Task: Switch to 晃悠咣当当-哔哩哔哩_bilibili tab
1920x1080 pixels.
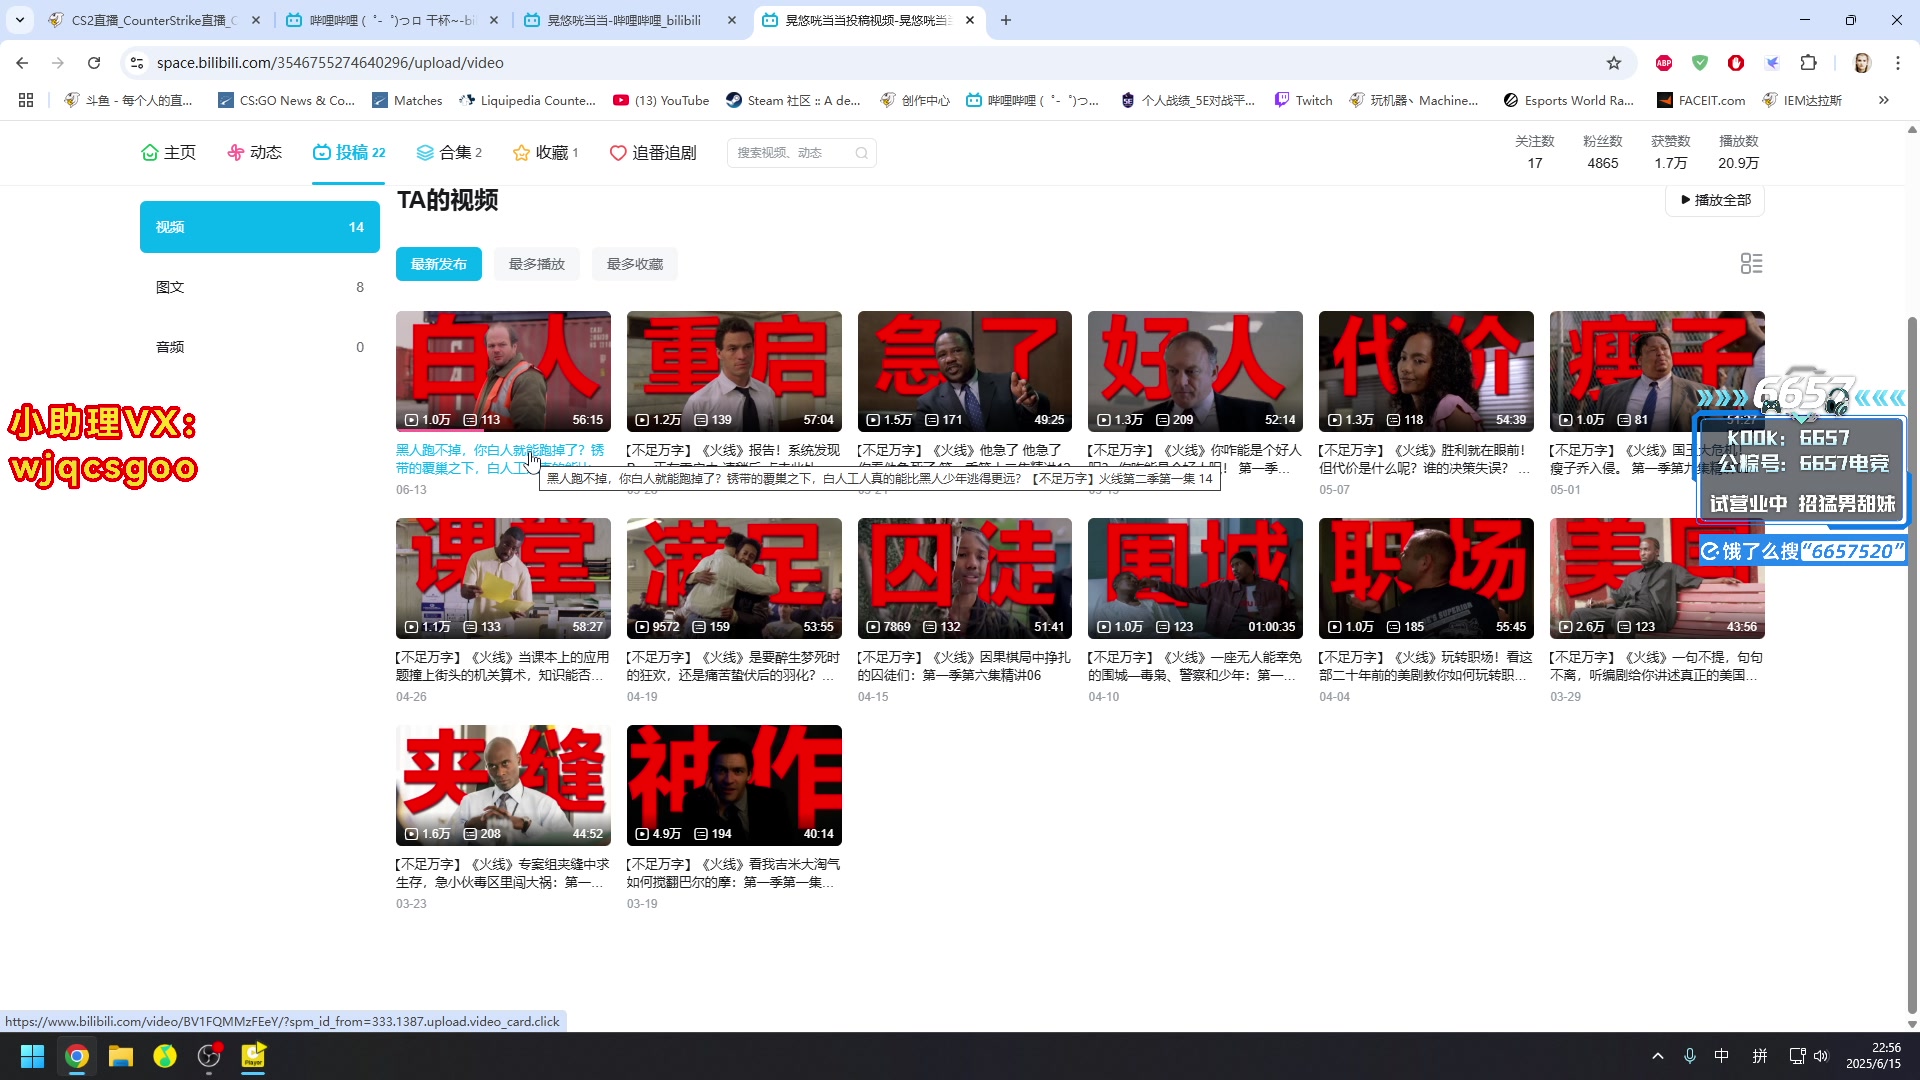Action: (x=630, y=20)
